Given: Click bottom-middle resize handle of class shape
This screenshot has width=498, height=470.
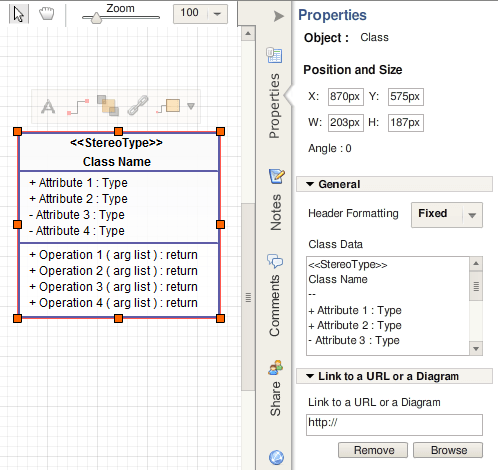Looking at the screenshot, I should click(x=118, y=318).
